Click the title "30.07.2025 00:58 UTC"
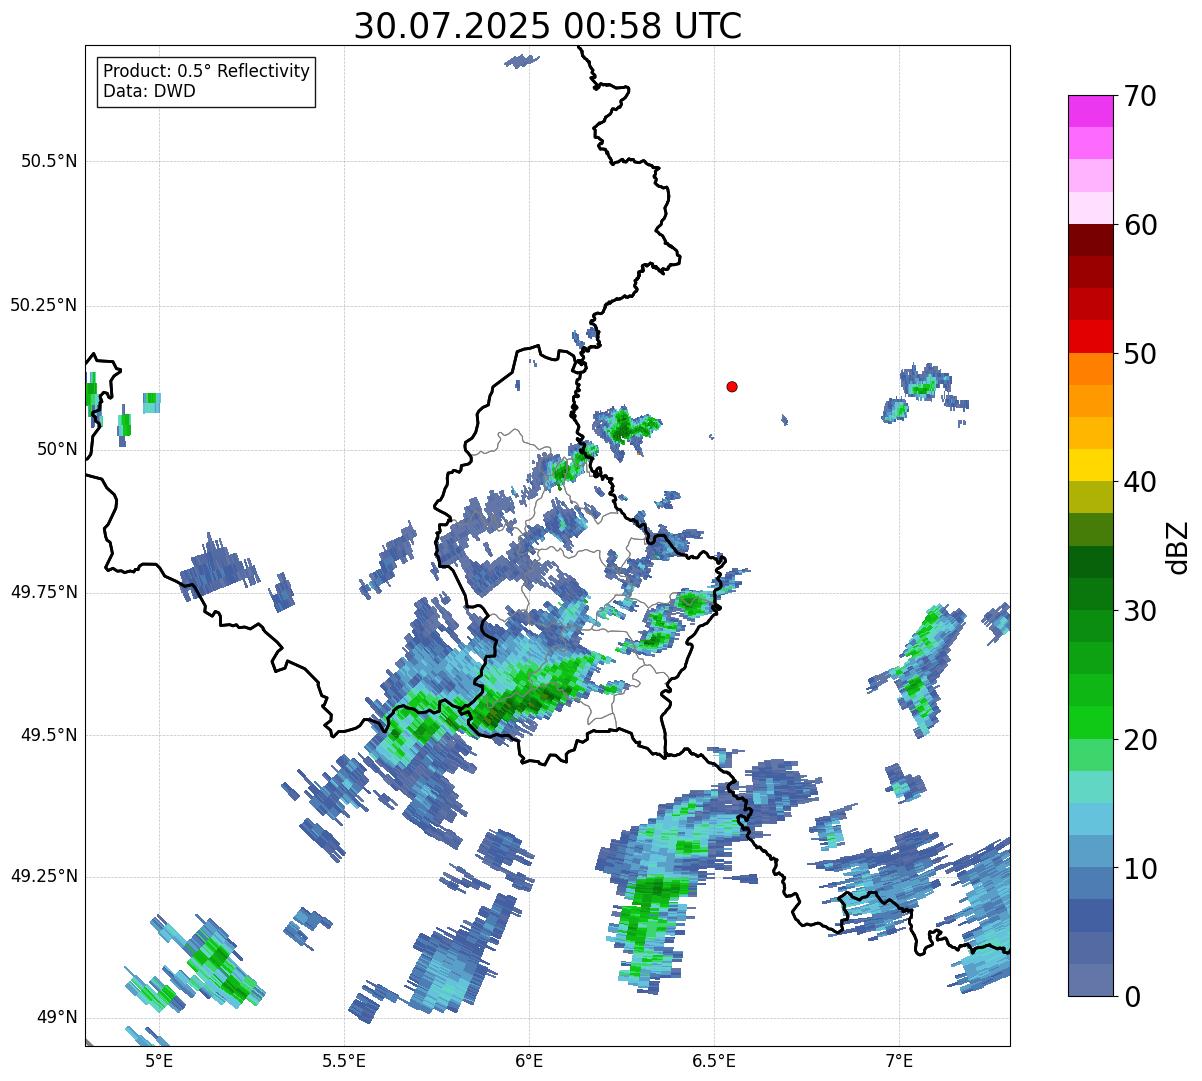 coord(548,26)
